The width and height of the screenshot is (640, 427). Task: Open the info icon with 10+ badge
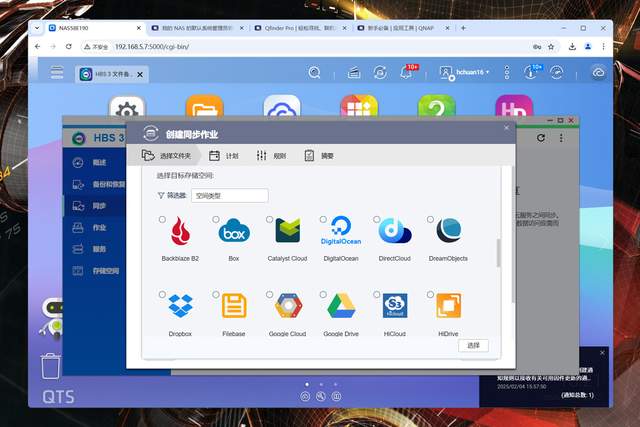point(532,72)
